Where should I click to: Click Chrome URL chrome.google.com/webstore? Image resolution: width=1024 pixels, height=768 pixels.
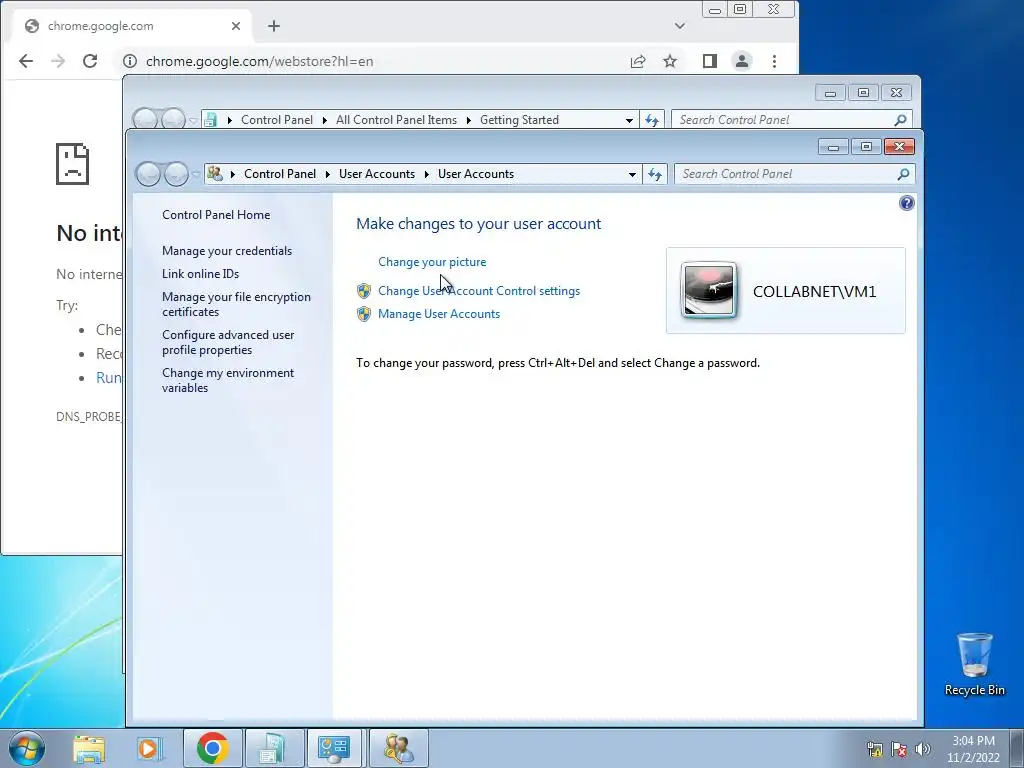(x=259, y=61)
